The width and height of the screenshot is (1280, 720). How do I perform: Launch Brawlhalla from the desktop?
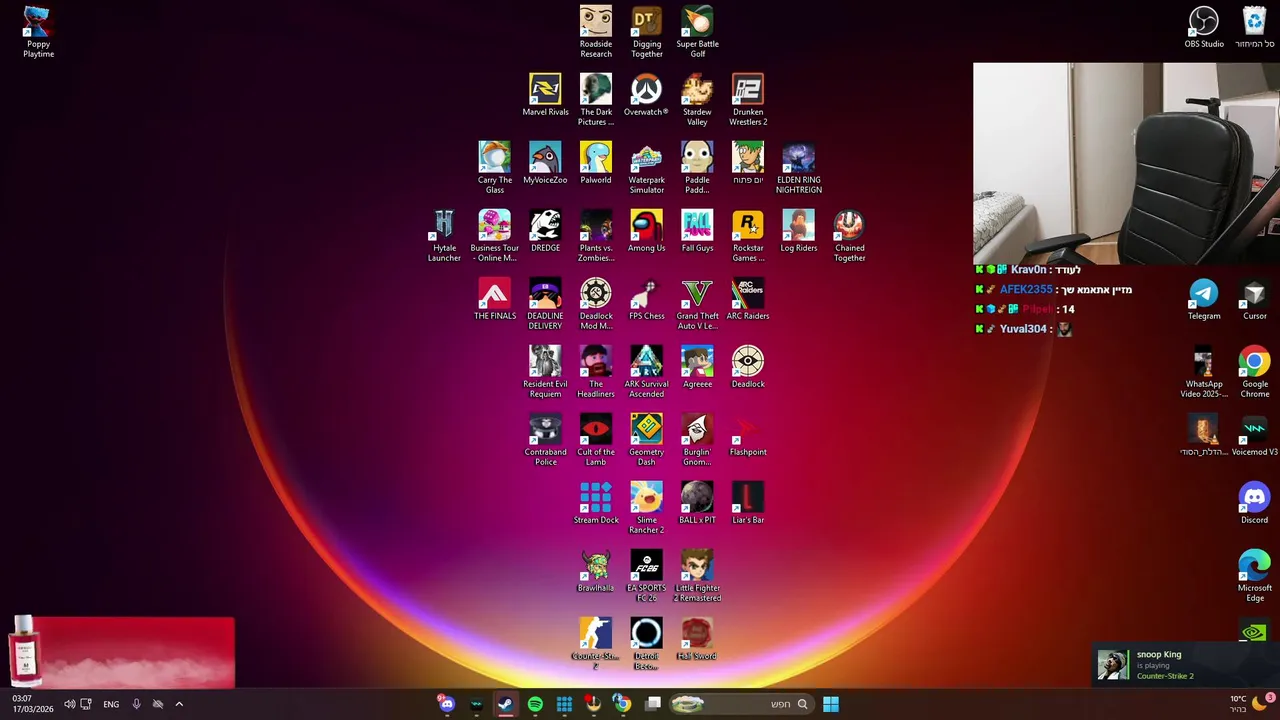[x=596, y=571]
